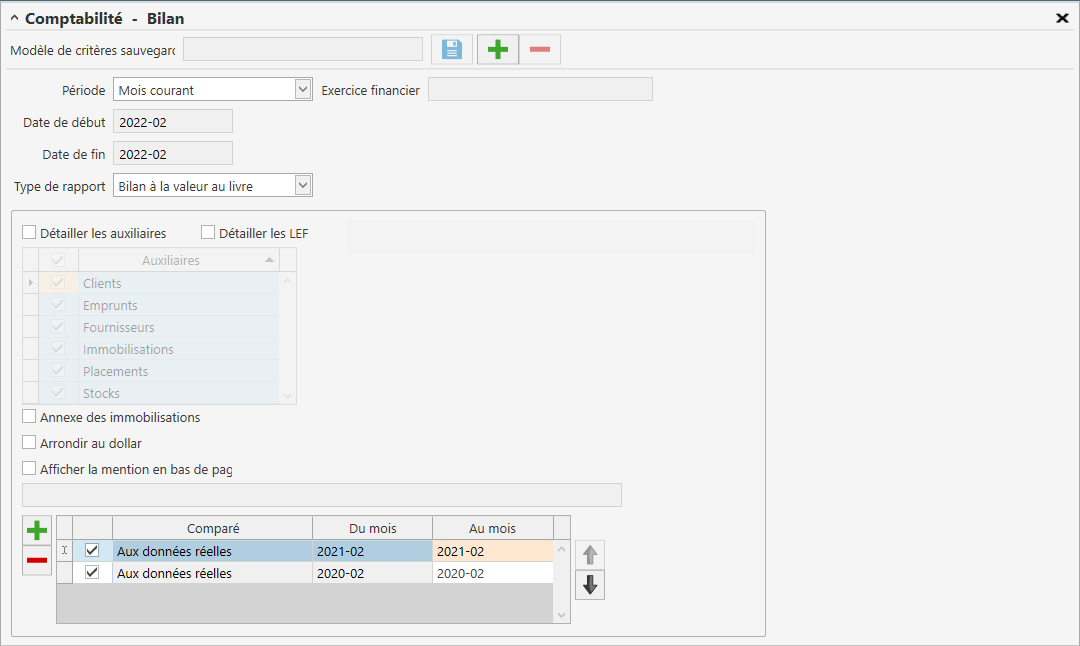Click the Modèle de critères sauvegardé field
This screenshot has height=646, width=1080.
point(303,50)
